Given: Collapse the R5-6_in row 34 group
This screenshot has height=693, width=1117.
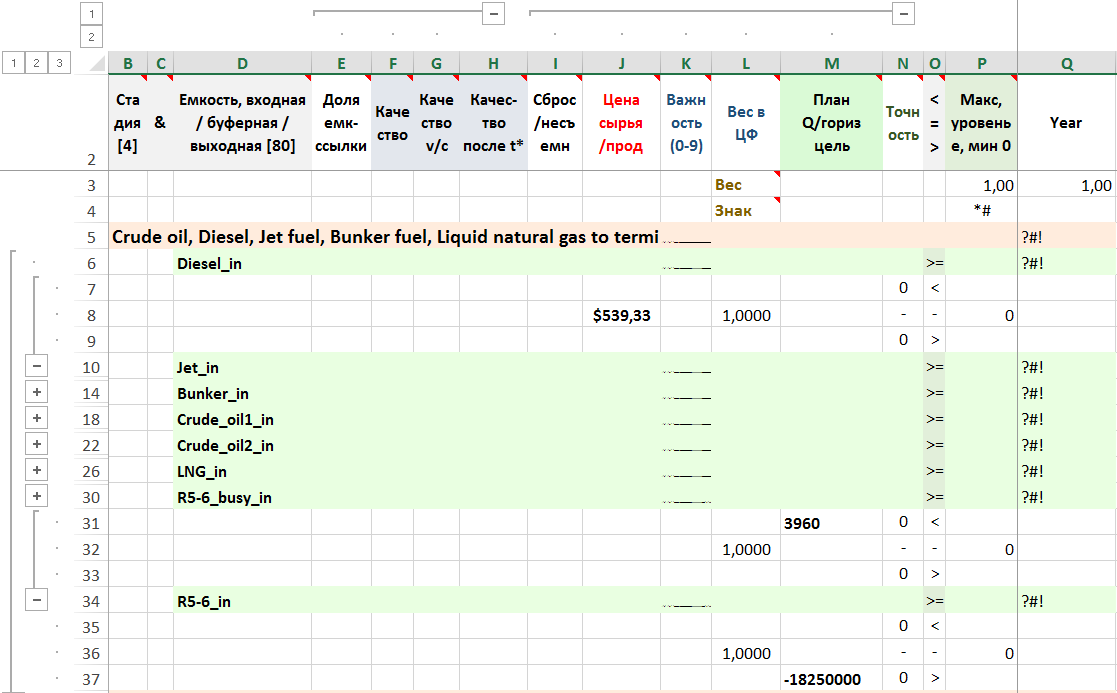Looking at the screenshot, I should [37, 600].
